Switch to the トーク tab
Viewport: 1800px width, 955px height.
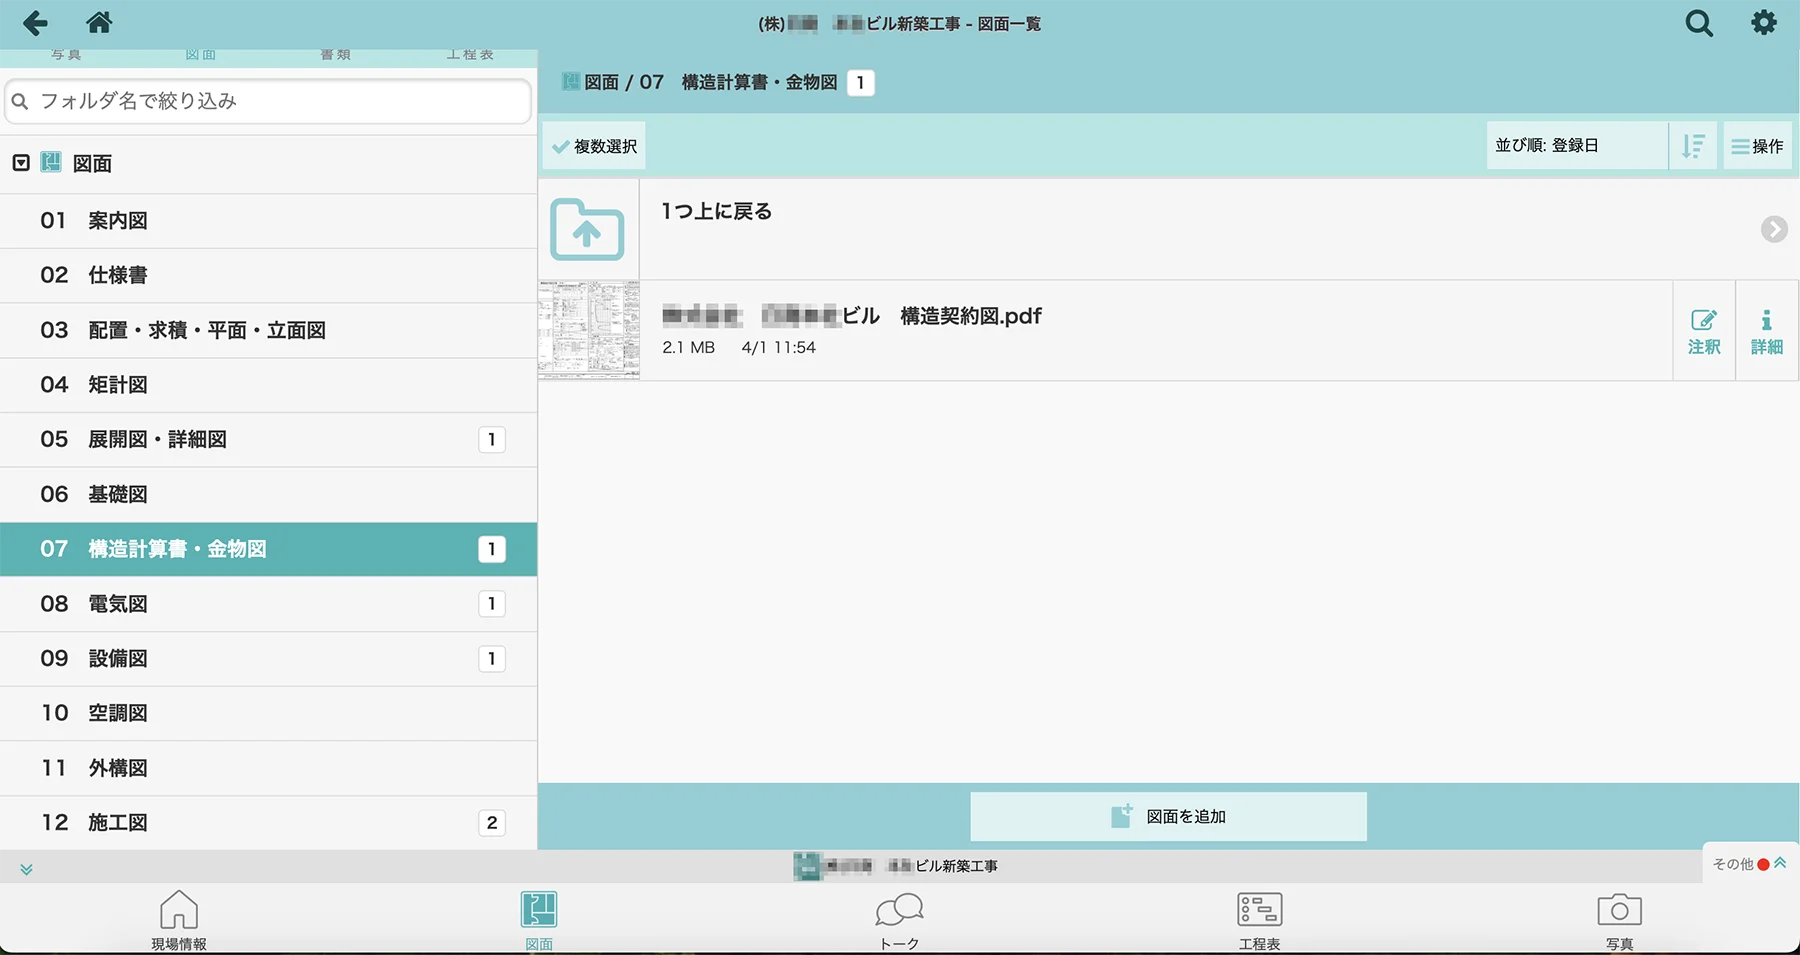tap(899, 919)
